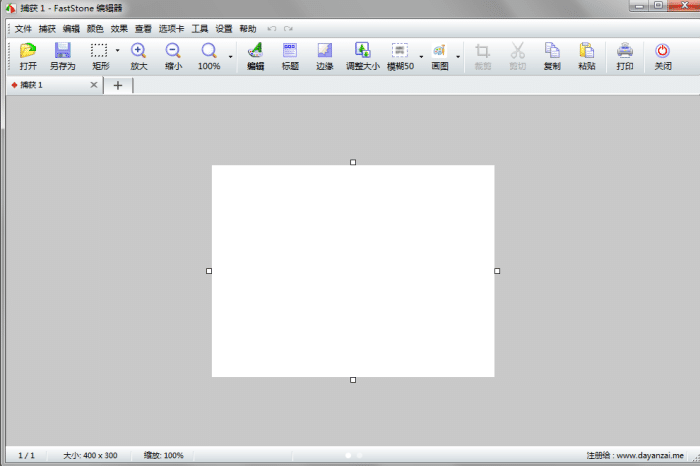Screen dimensions: 700x466
Task: Expand the 100% zoom dropdown arrow
Action: coord(230,57)
